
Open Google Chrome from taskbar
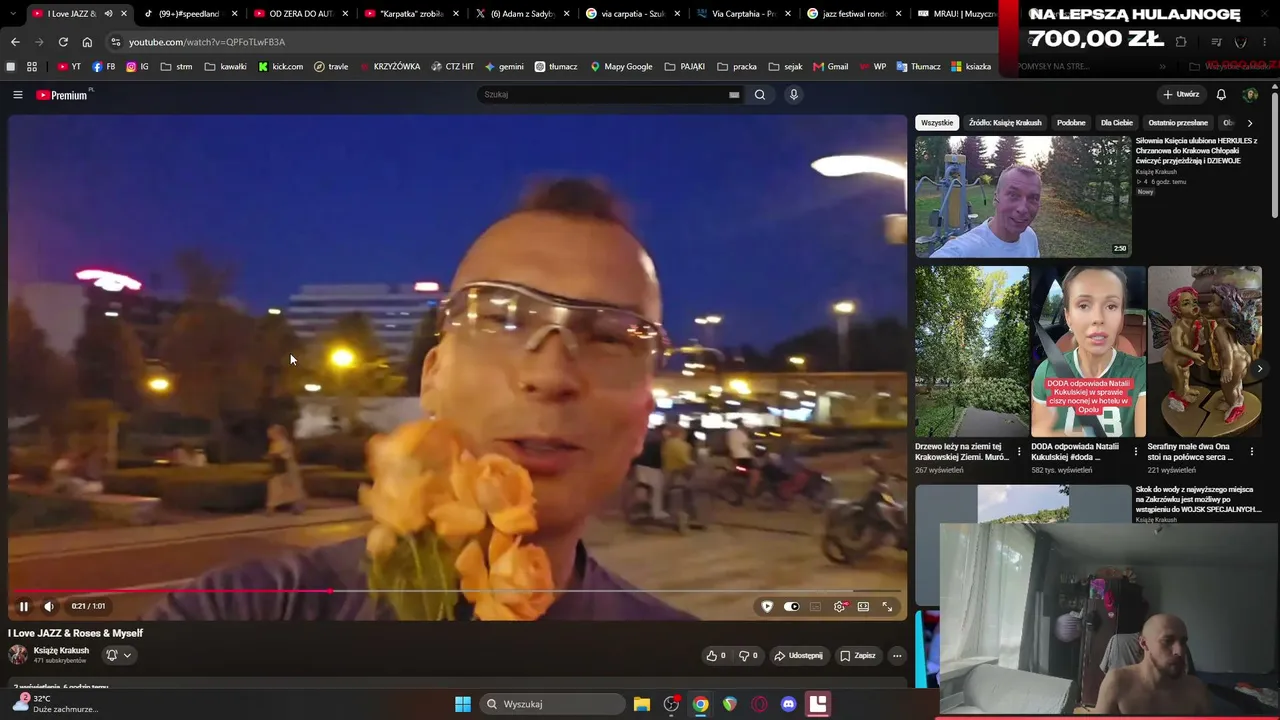pos(701,704)
